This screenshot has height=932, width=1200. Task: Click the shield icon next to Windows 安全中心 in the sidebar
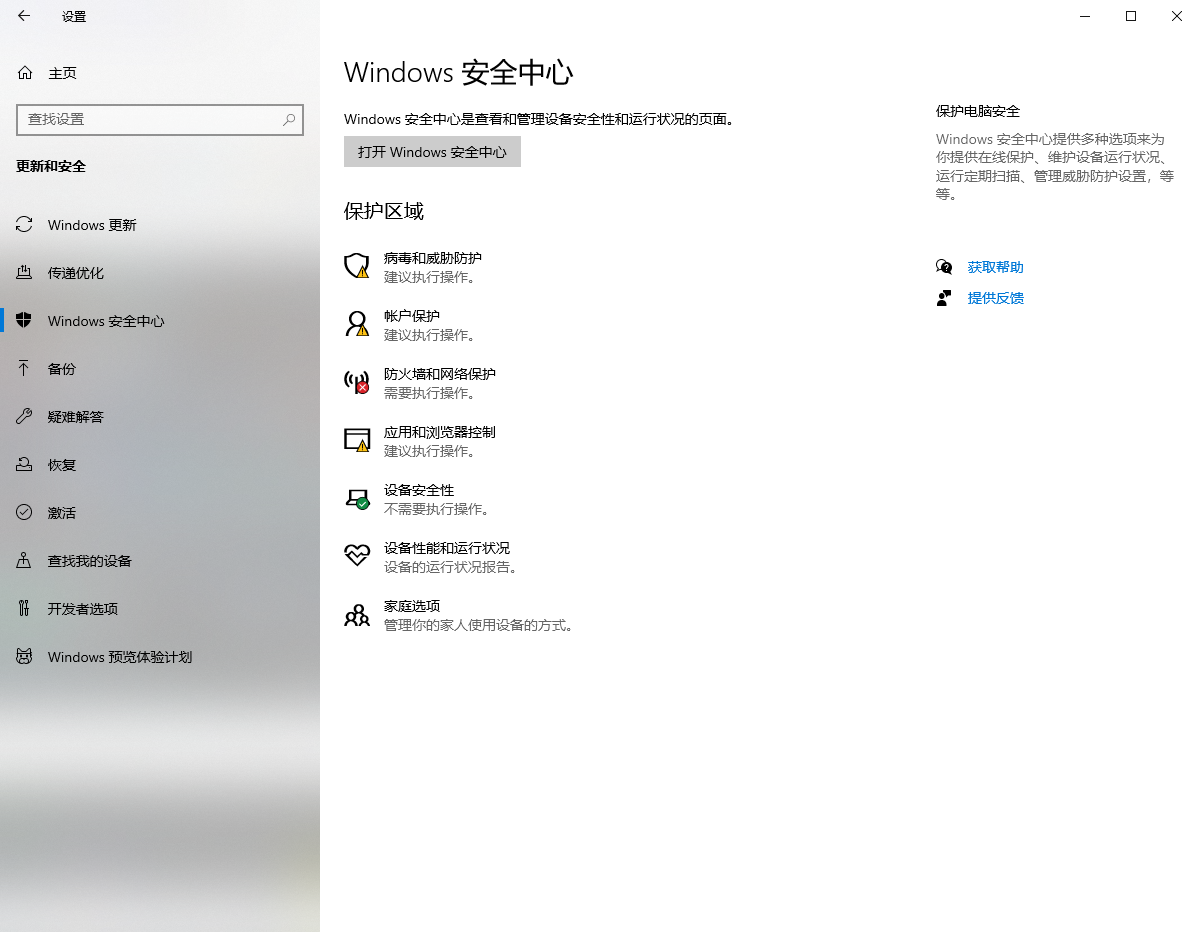point(24,321)
